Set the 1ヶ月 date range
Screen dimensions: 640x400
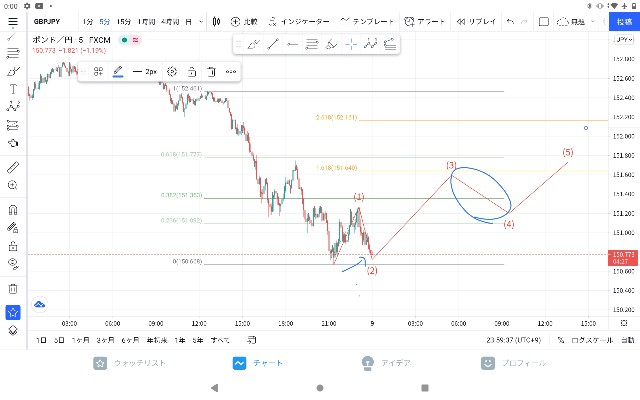pyautogui.click(x=80, y=340)
